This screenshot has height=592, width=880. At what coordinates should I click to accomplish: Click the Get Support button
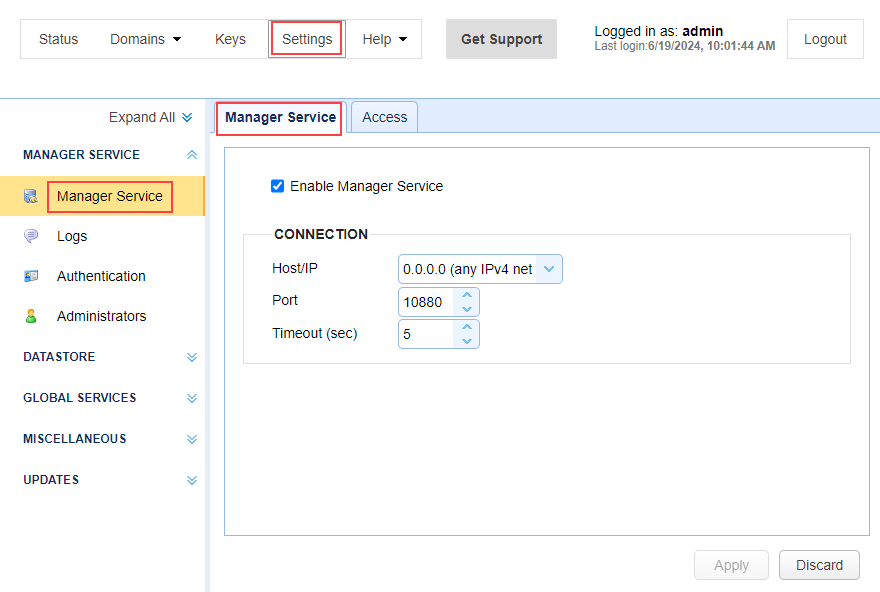tap(501, 39)
